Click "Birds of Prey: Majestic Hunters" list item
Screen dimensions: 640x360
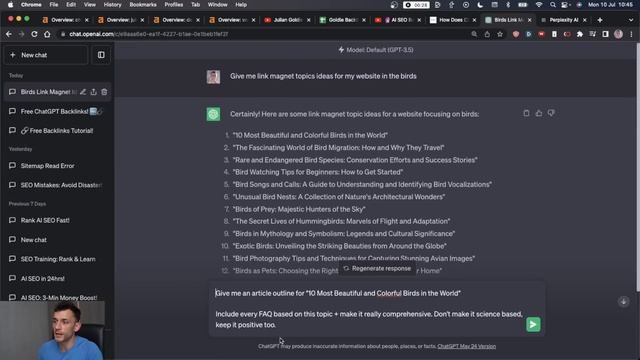pos(299,209)
